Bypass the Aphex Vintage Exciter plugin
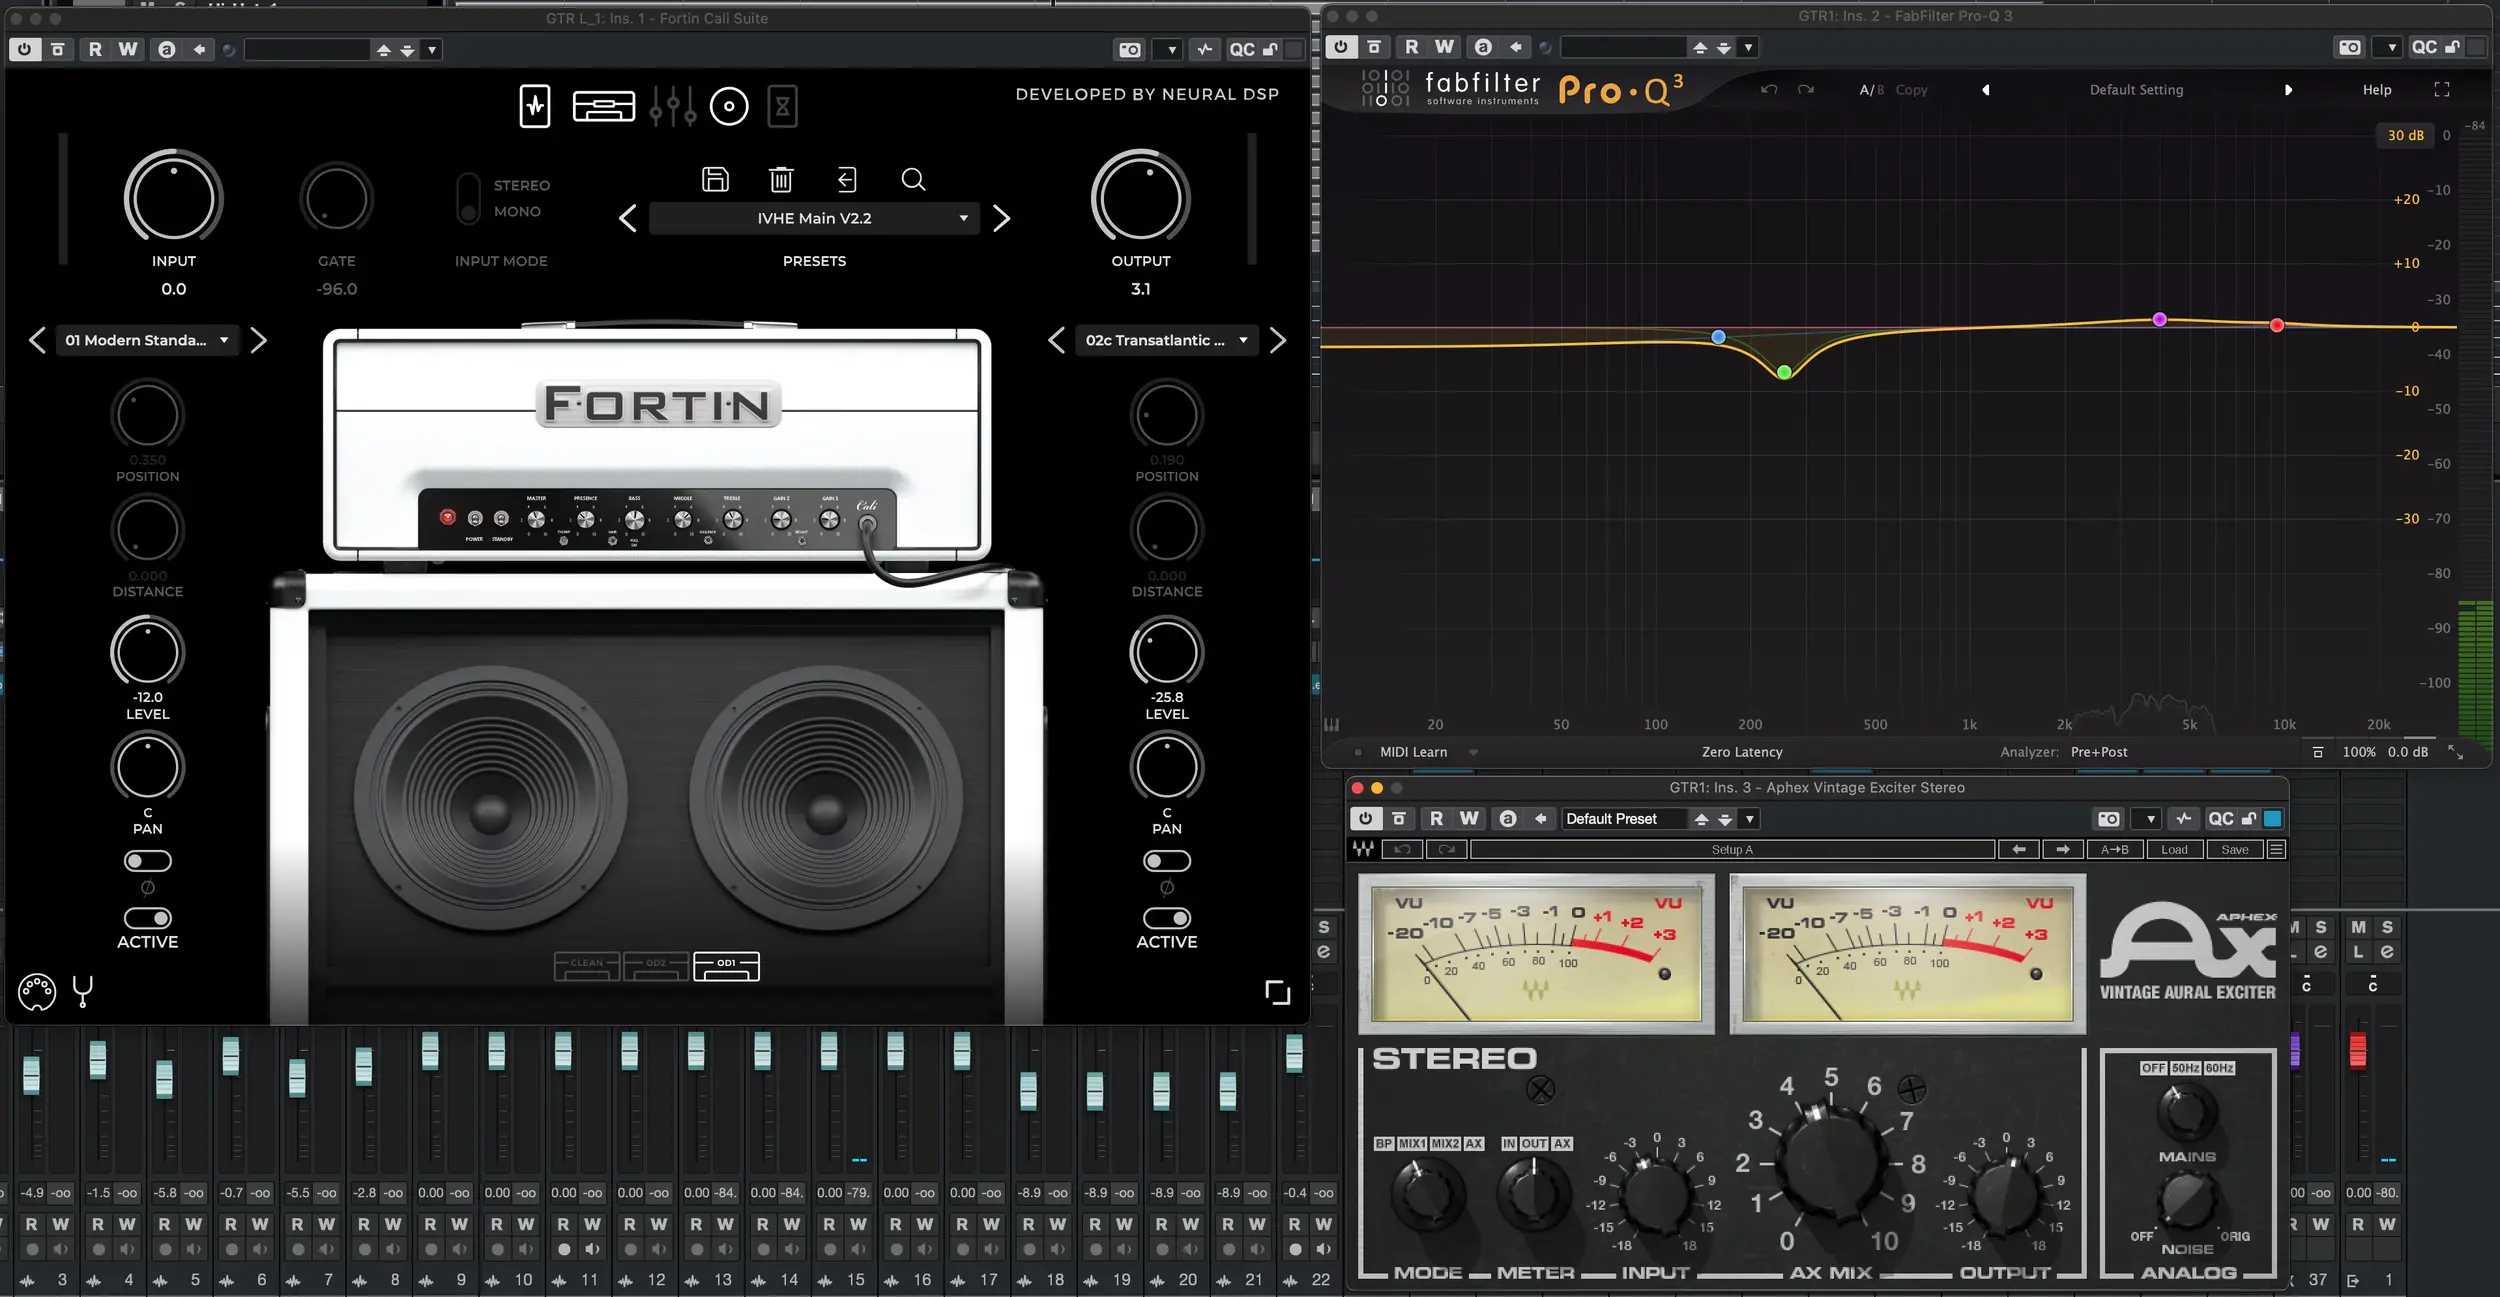The image size is (2500, 1297). click(1365, 819)
